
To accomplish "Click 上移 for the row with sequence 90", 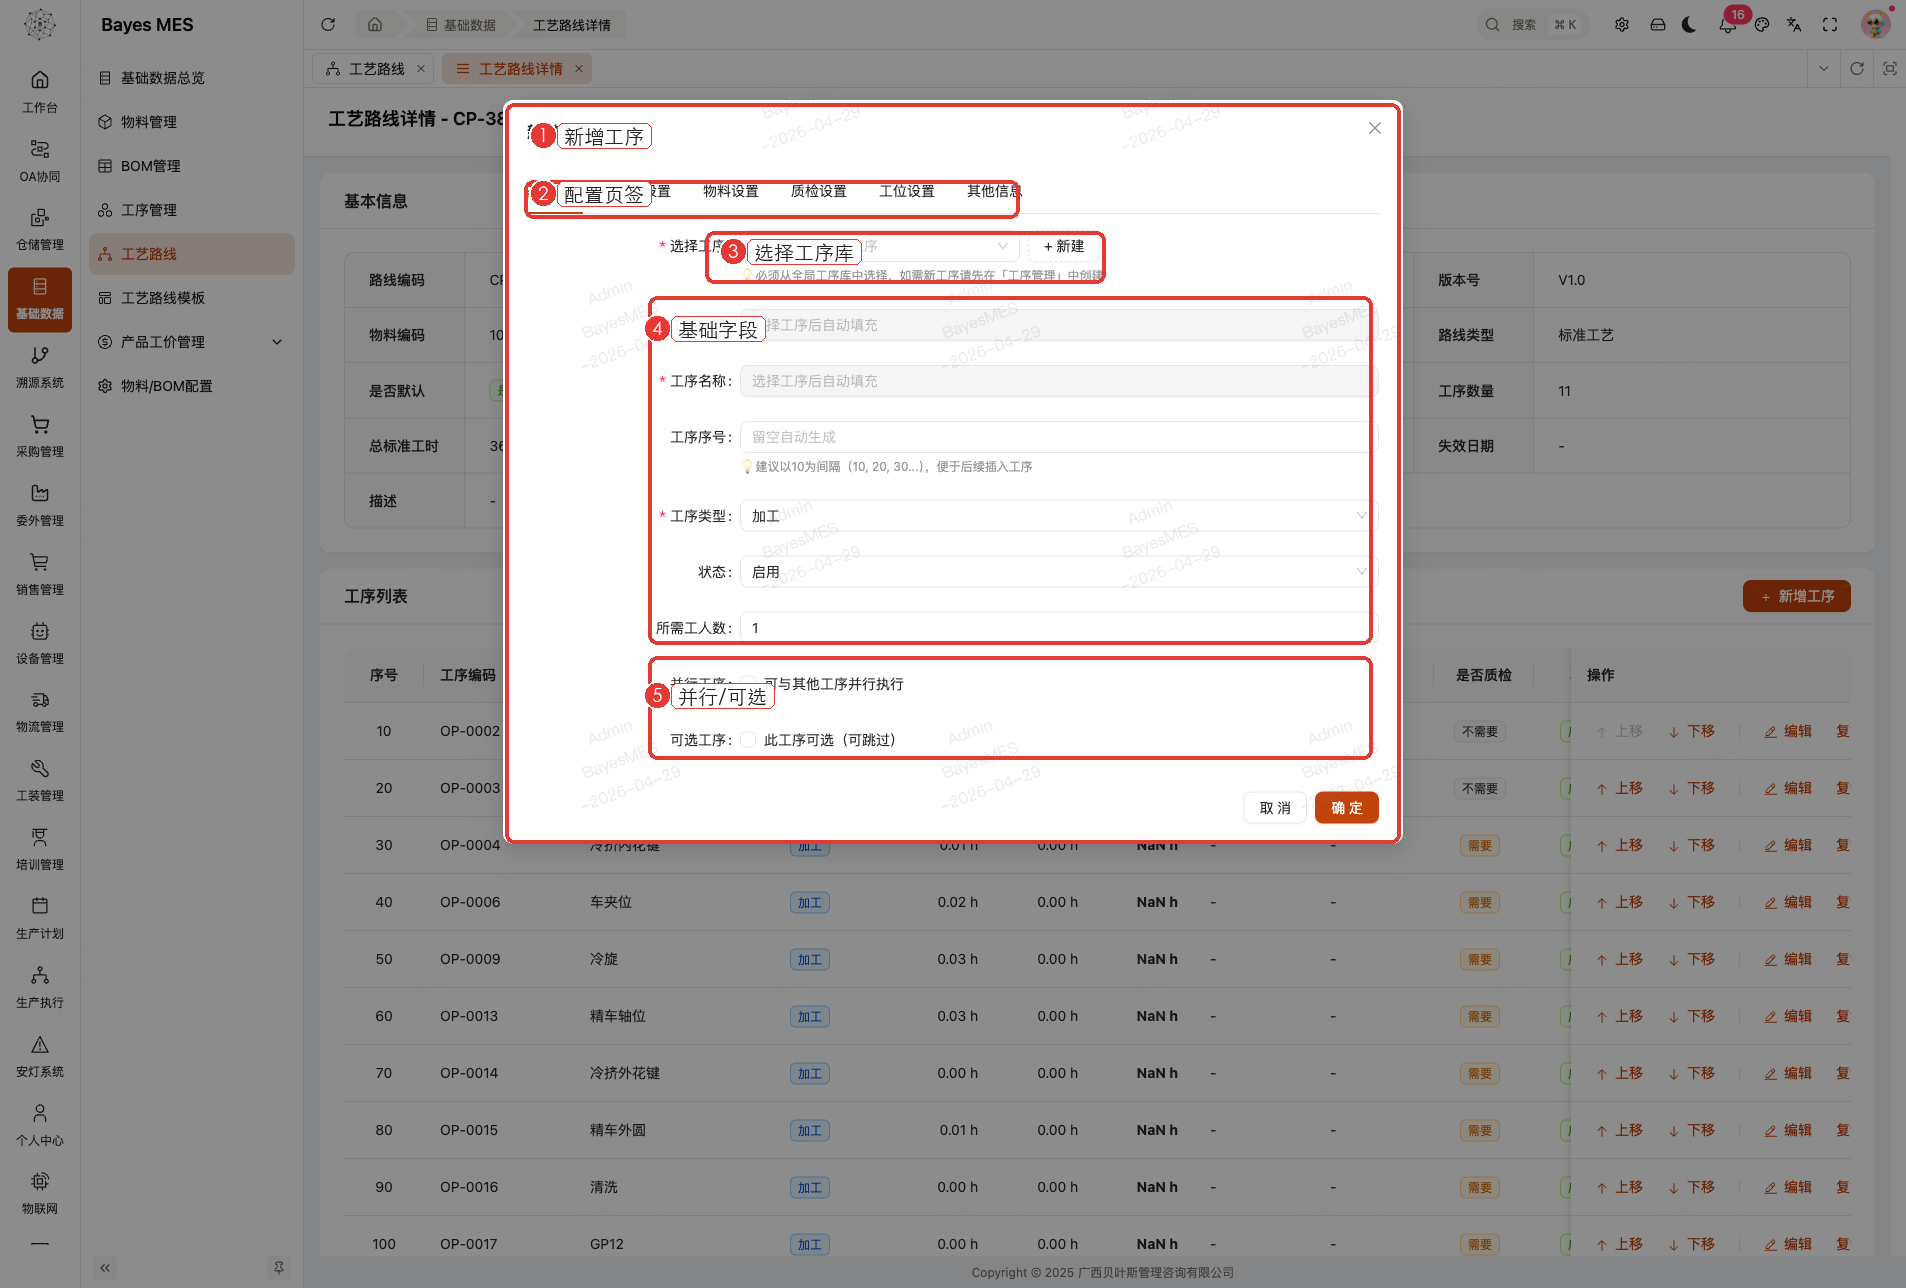I will [x=1619, y=1187].
